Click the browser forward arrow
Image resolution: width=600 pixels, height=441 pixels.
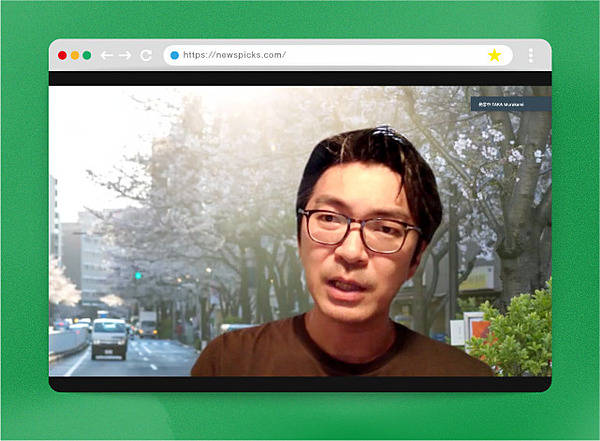125,55
